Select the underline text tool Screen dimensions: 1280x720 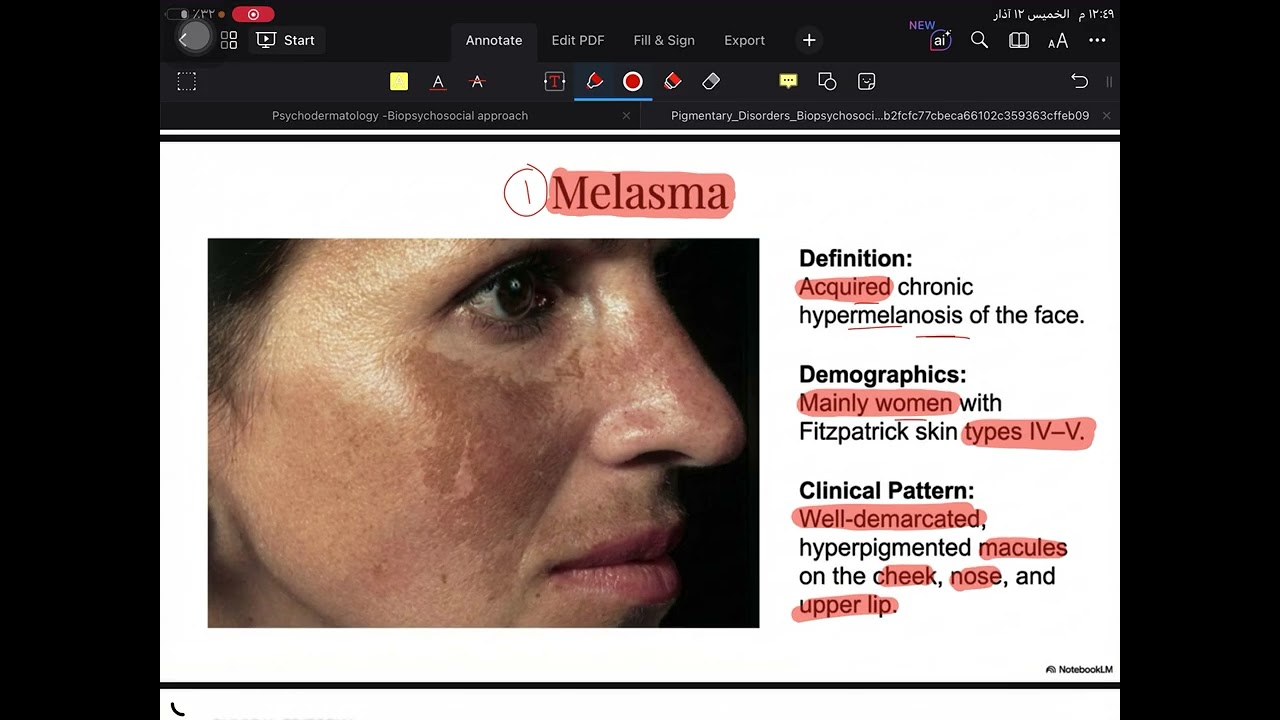(438, 82)
